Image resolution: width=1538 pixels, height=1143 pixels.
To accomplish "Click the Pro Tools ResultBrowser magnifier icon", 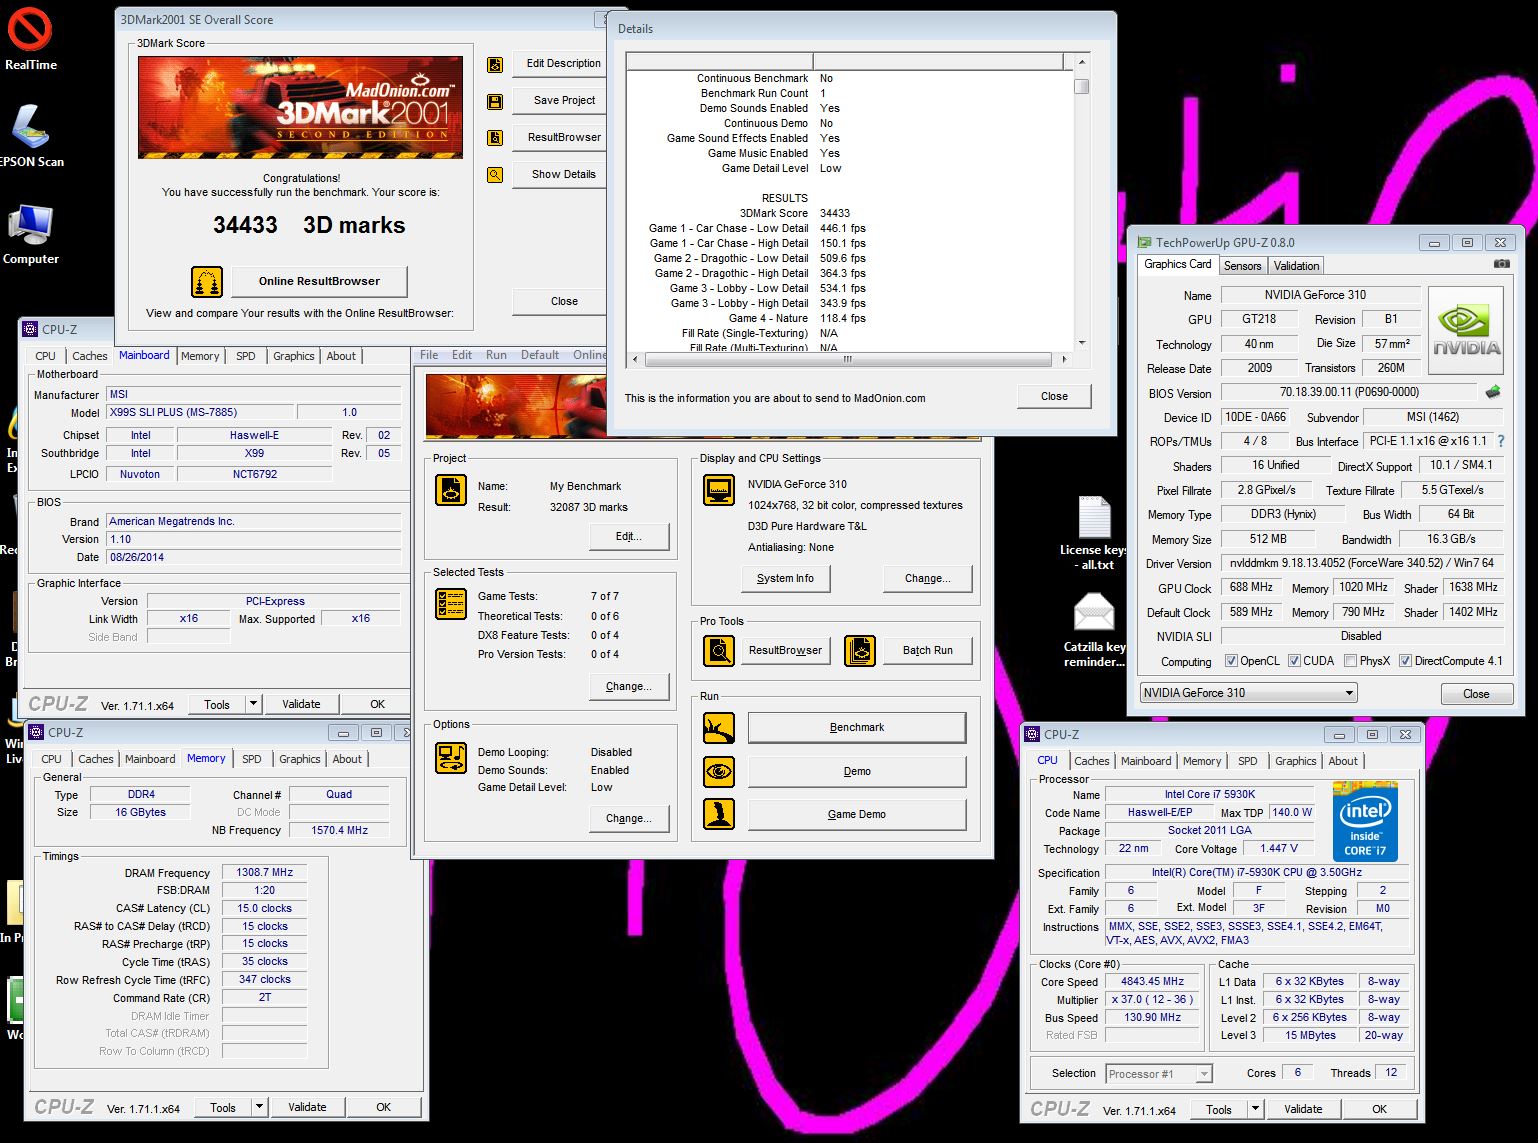I will click(x=719, y=651).
